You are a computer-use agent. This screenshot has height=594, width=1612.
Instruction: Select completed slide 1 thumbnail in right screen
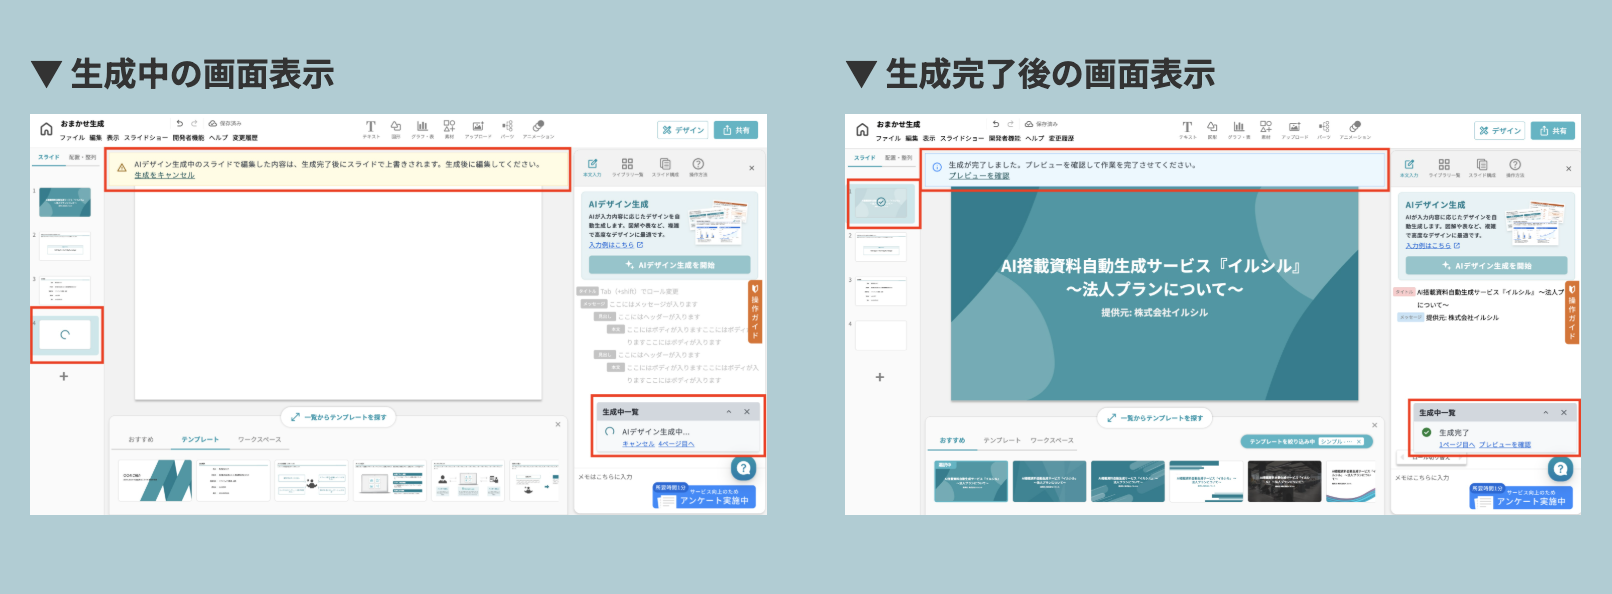click(x=881, y=203)
